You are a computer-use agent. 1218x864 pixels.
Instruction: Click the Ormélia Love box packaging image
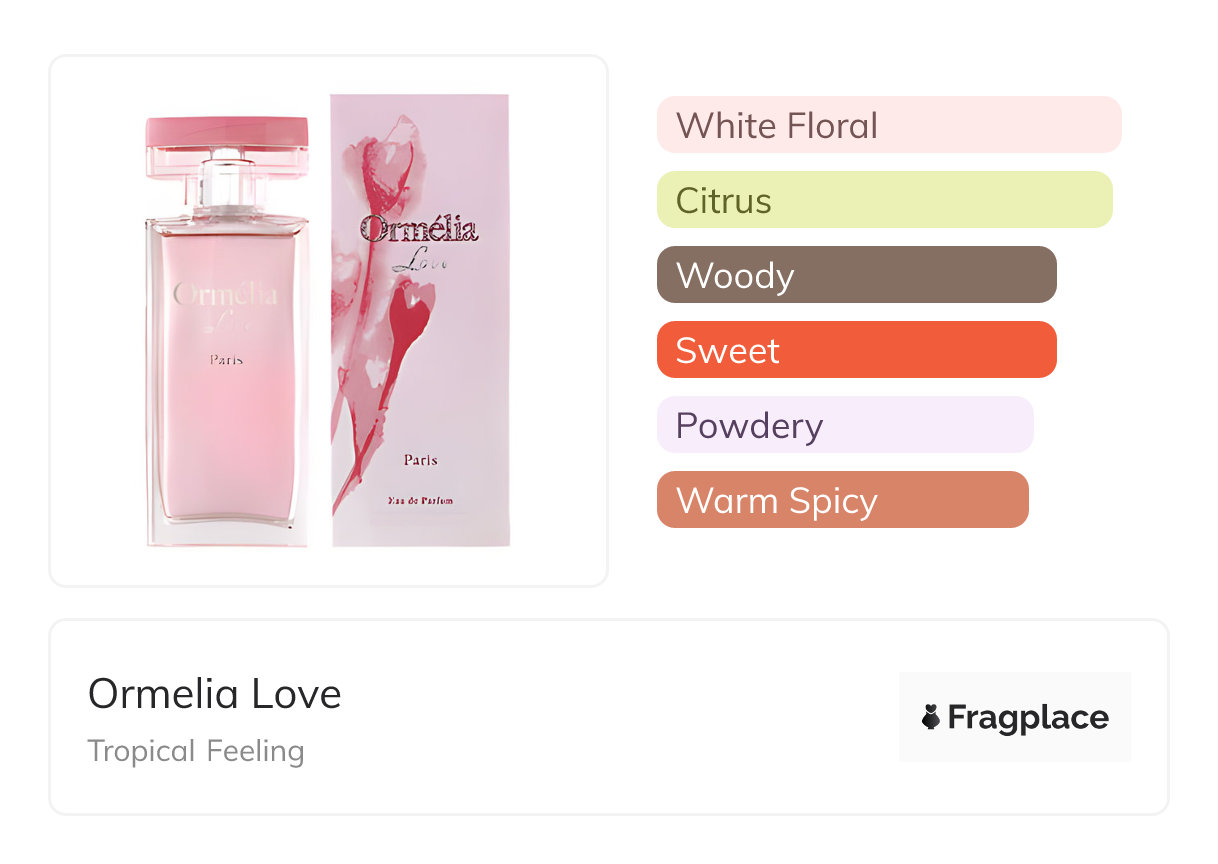(x=420, y=320)
